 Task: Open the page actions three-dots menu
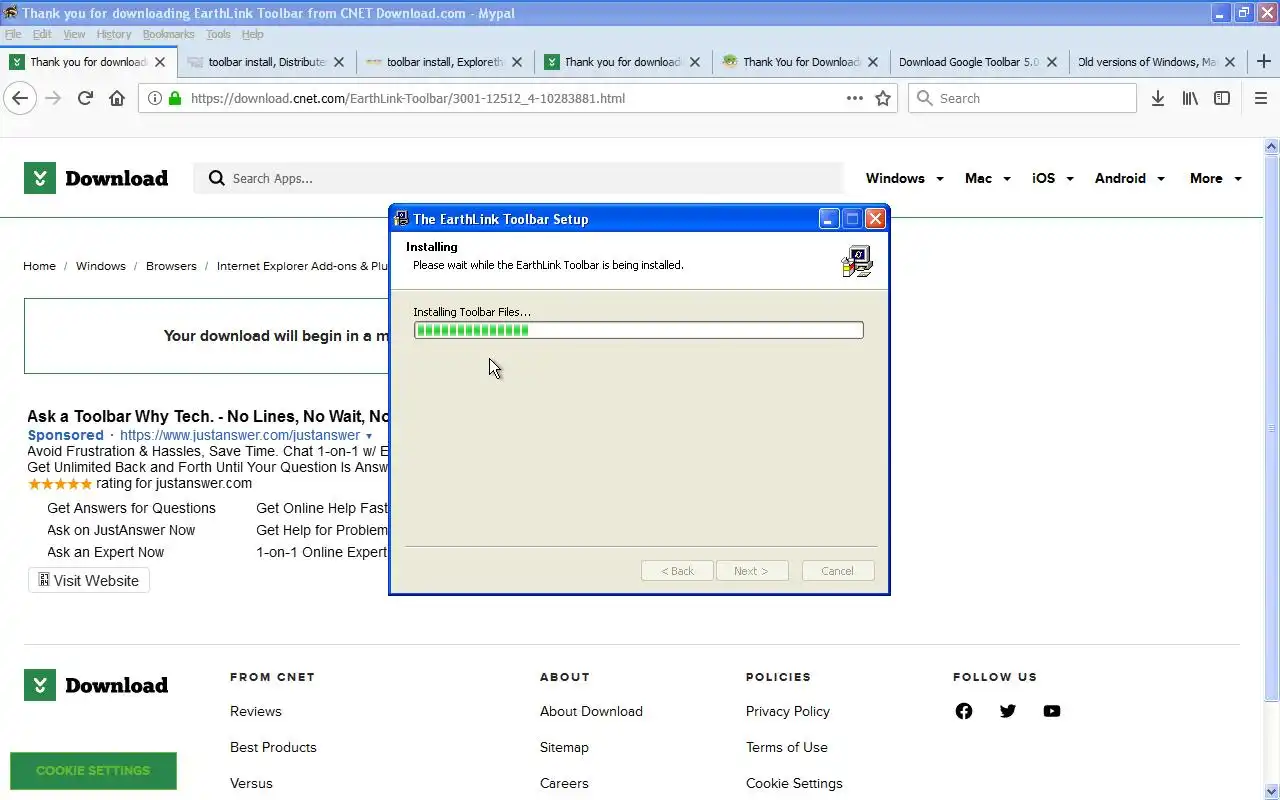click(855, 98)
